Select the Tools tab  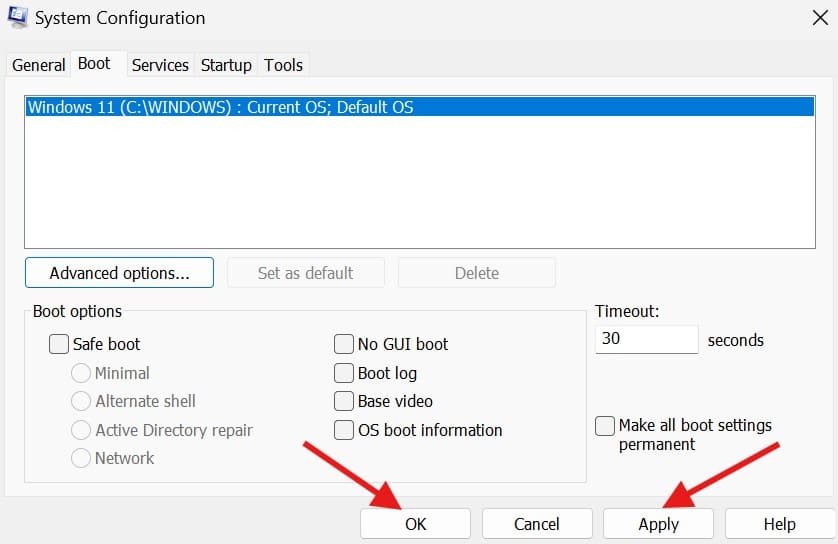coord(283,65)
